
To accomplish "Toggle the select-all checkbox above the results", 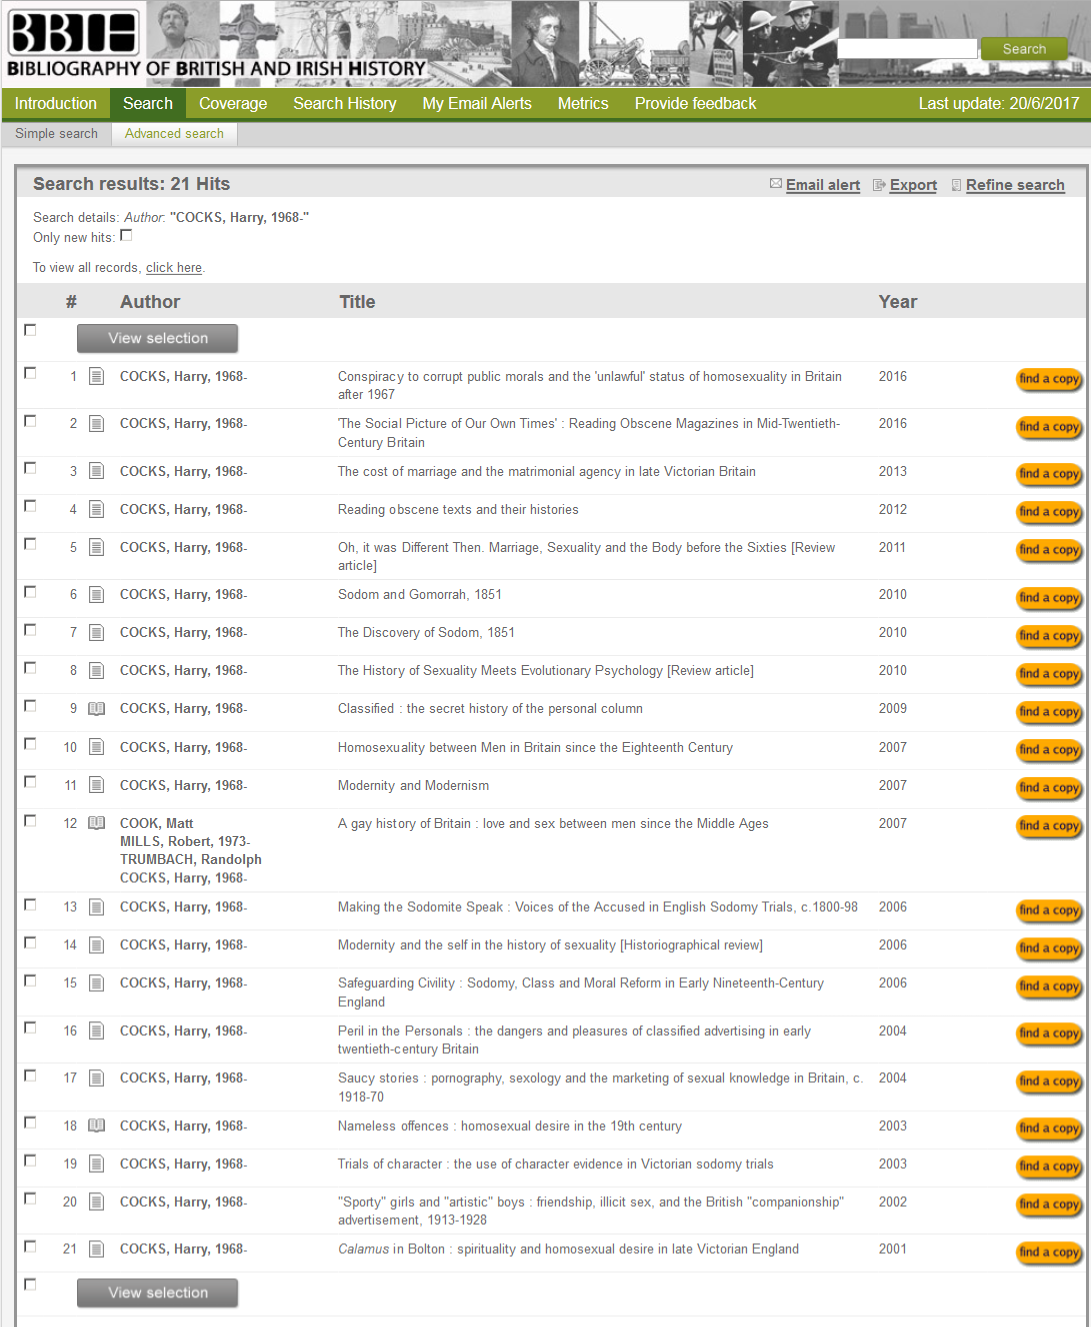I will [30, 330].
